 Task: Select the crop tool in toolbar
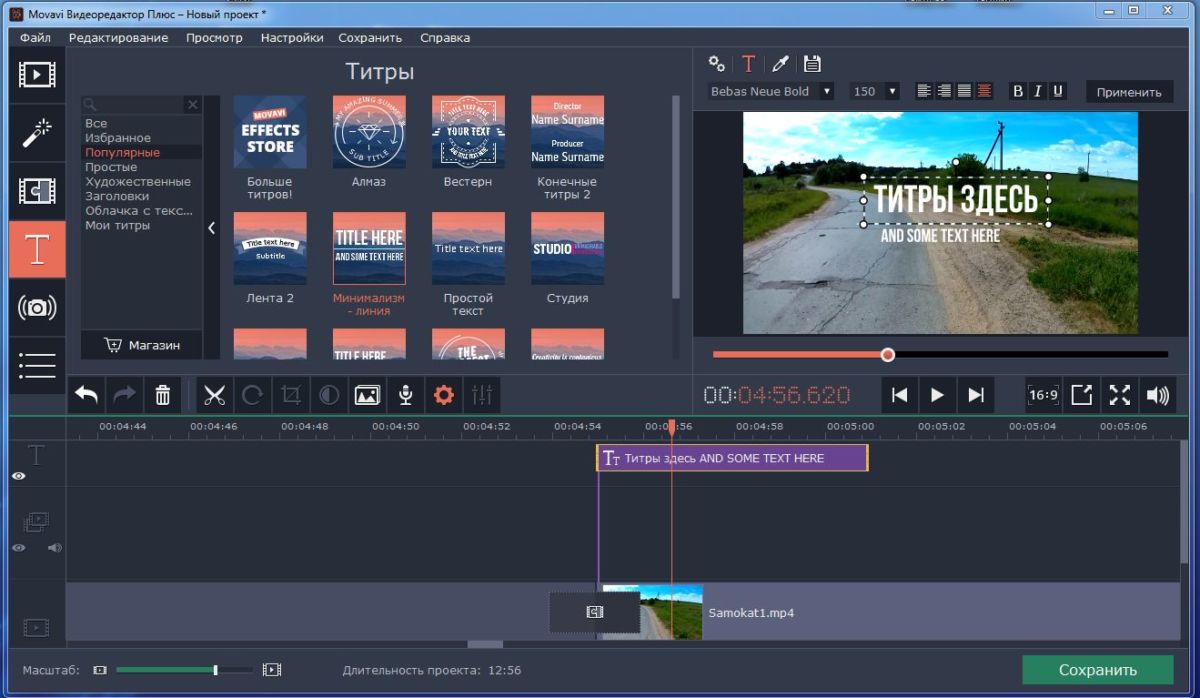coord(291,395)
